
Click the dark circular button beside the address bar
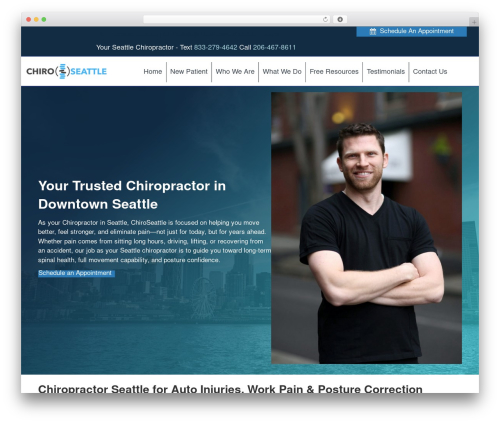pos(340,20)
